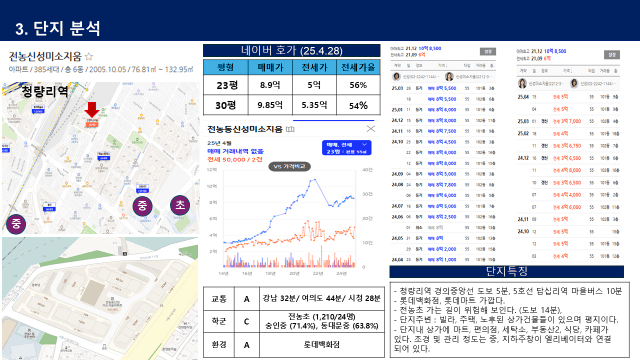Click the lease row priced 4억 4,000

coord(569,195)
